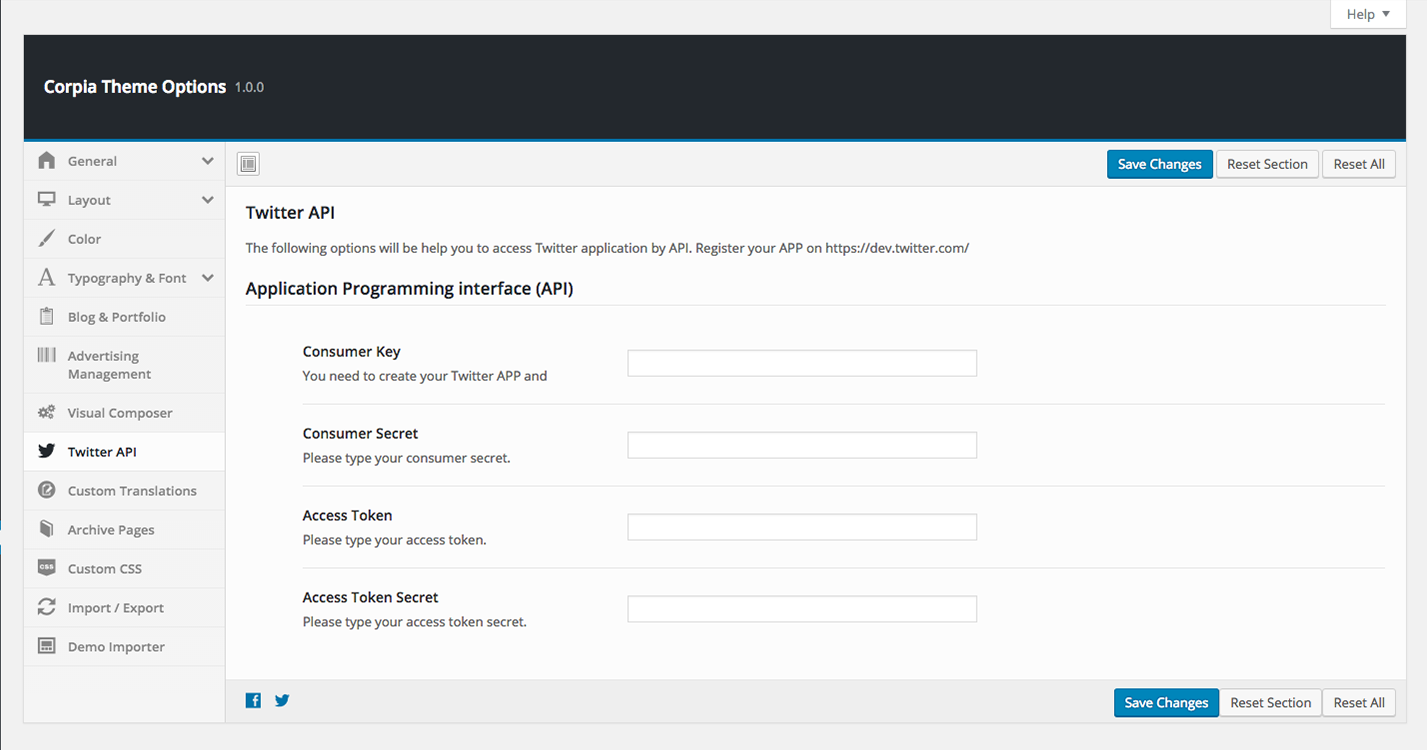Open the Blog & Portfolio menu item
The width and height of the screenshot is (1427, 750).
coord(116,317)
